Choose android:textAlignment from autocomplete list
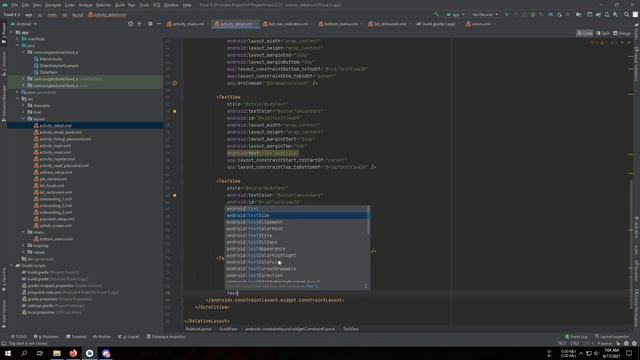The image size is (640, 360). click(297, 222)
